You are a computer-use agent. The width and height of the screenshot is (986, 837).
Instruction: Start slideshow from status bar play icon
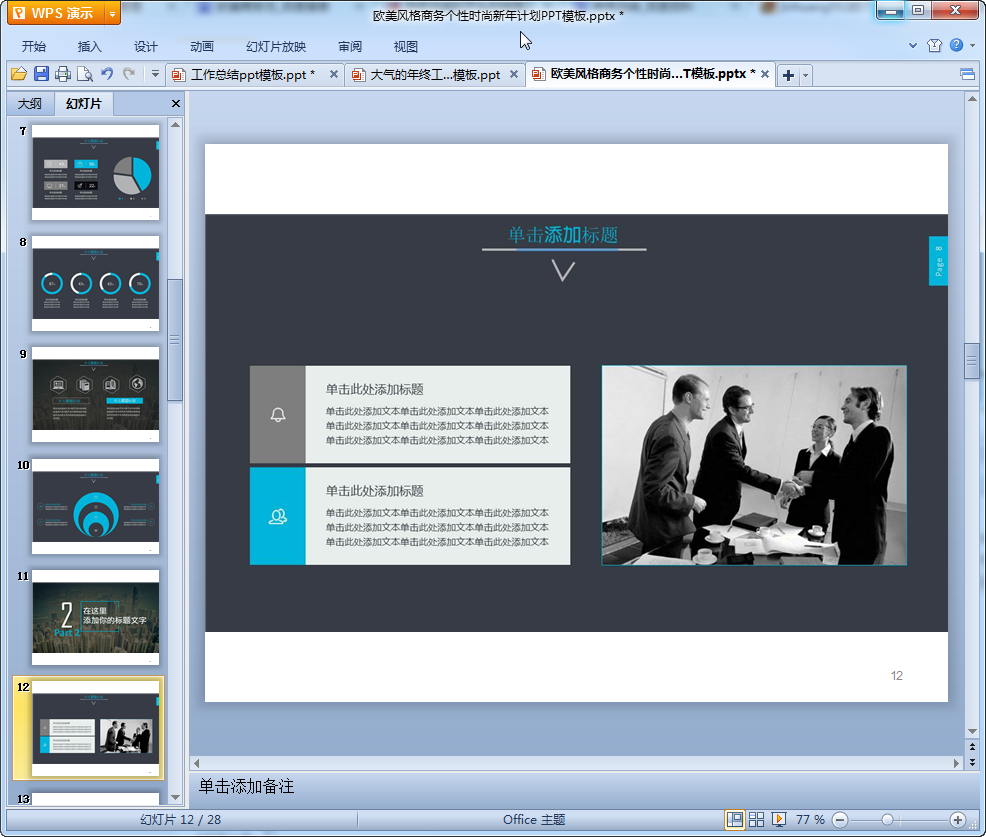(779, 819)
